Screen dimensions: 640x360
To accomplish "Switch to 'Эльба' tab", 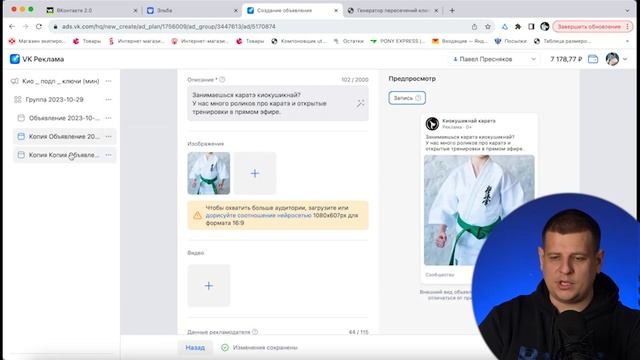I will 192,10.
